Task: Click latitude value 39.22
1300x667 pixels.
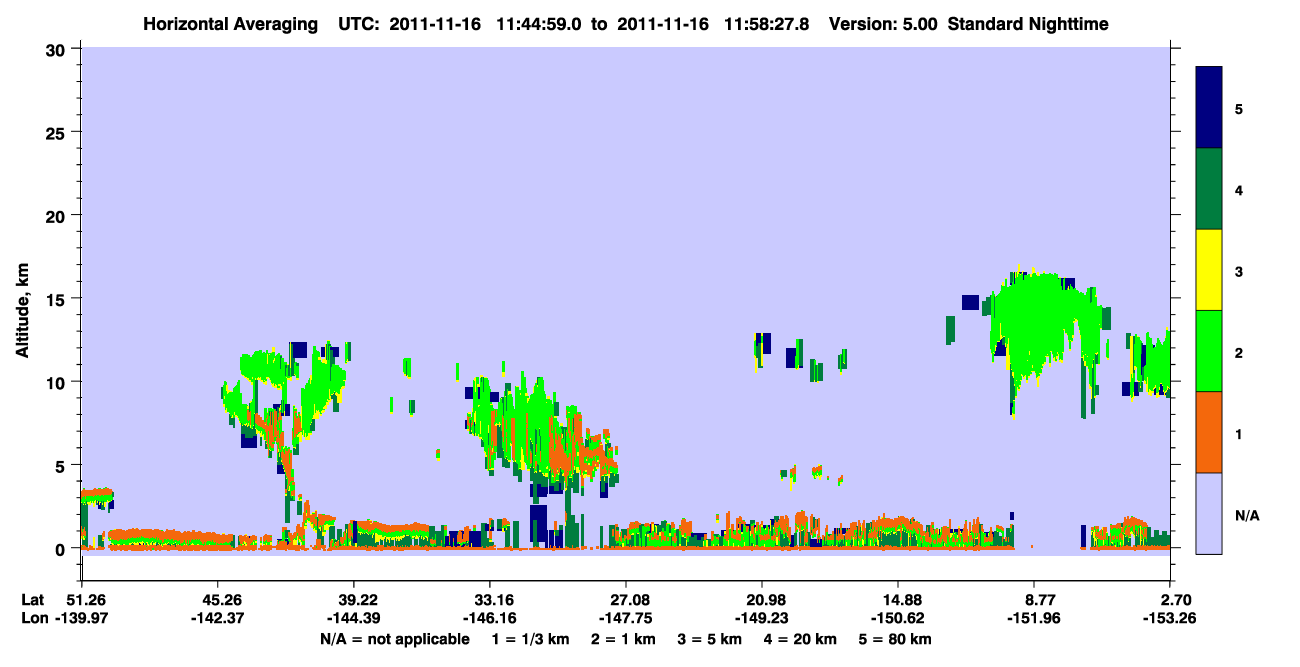Action: pos(353,600)
